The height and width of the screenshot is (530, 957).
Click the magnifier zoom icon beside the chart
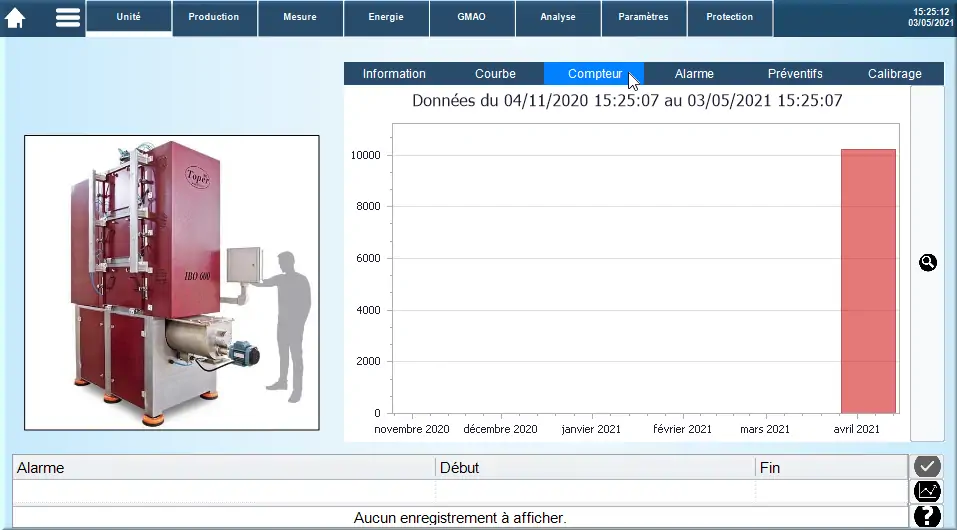(928, 263)
